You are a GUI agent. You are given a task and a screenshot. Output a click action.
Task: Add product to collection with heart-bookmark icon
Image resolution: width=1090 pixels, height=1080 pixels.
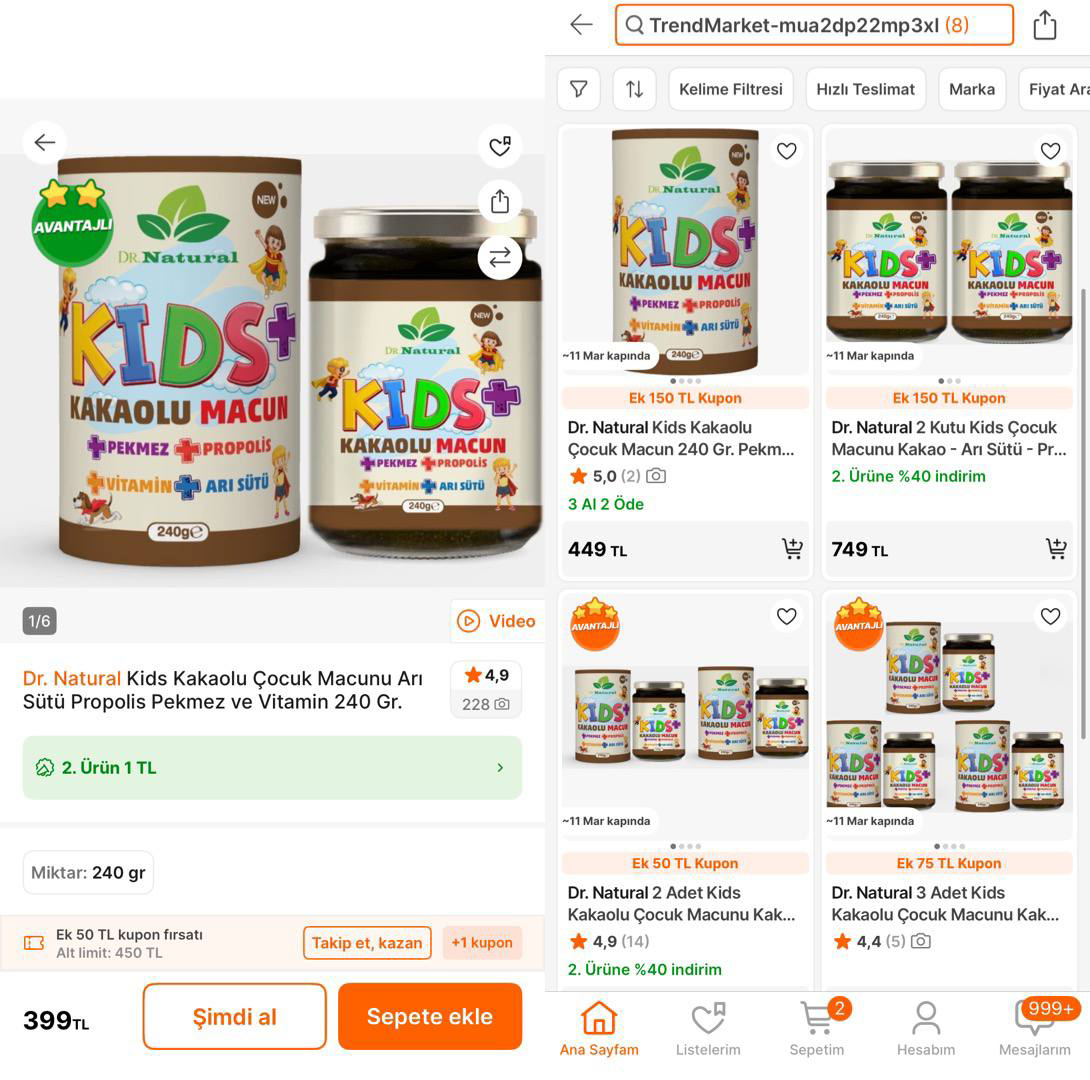[x=500, y=146]
